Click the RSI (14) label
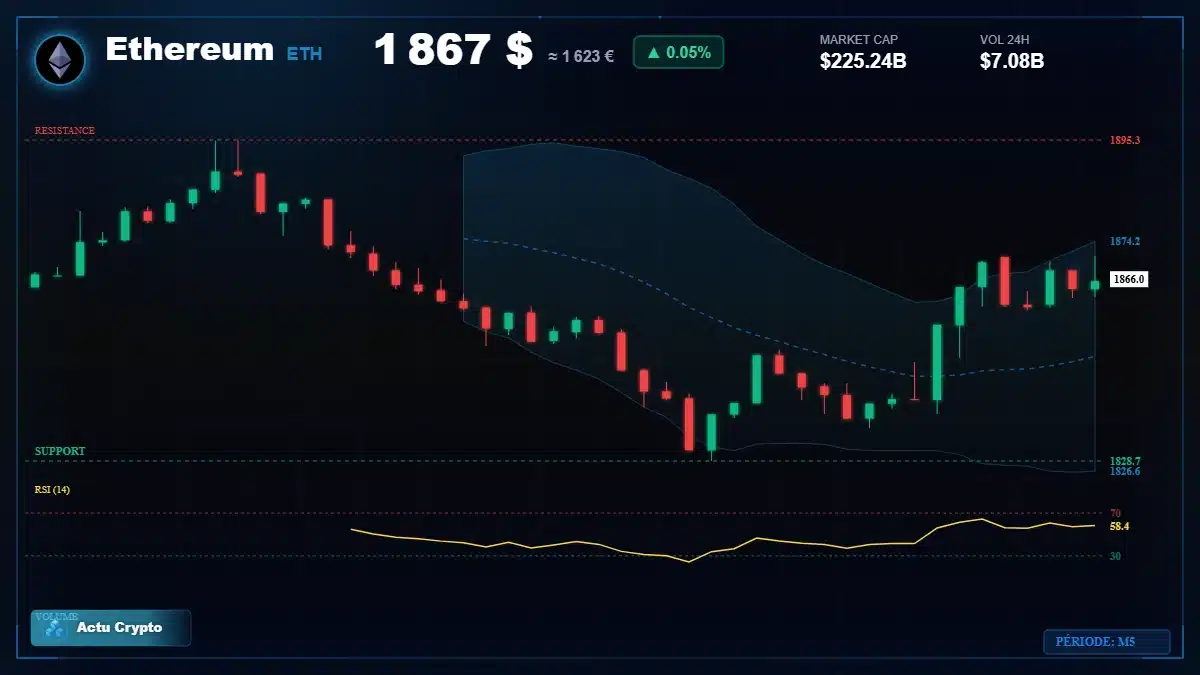Viewport: 1200px width, 675px height. tap(52, 490)
